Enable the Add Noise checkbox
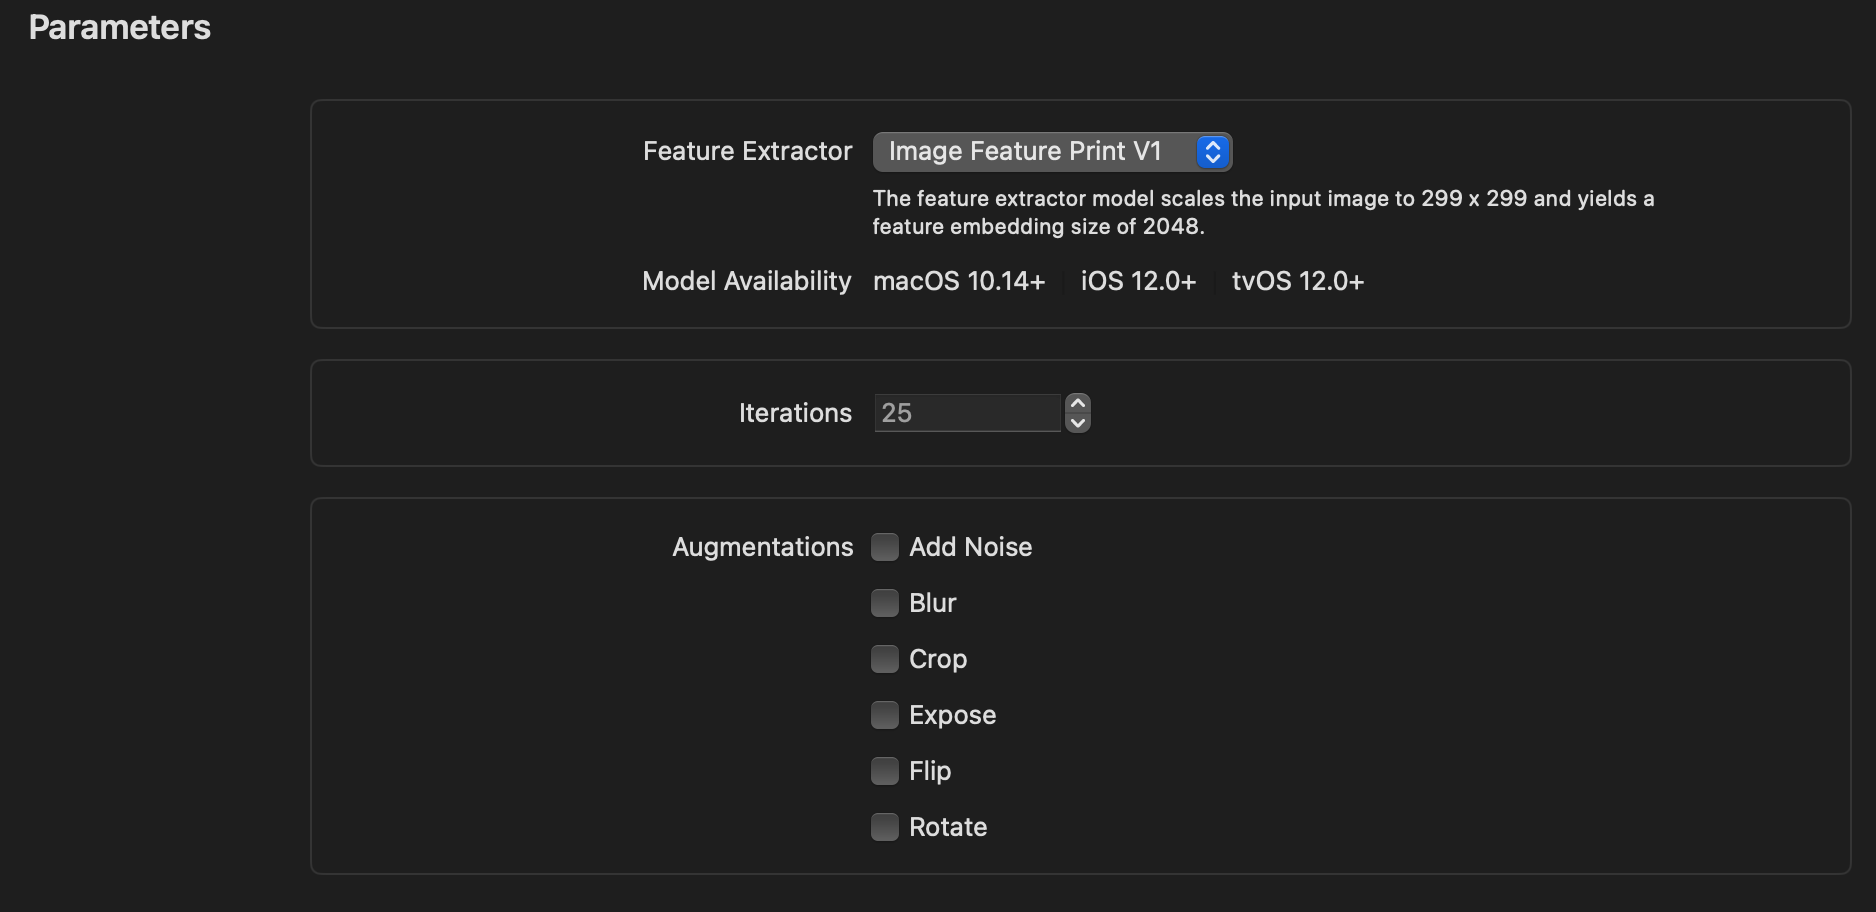 coord(885,547)
